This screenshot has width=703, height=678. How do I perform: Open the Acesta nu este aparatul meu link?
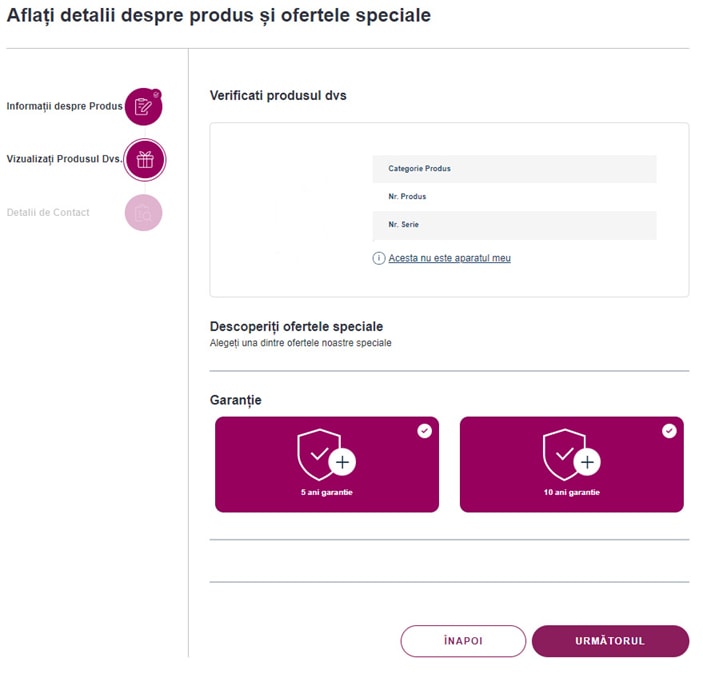449,258
